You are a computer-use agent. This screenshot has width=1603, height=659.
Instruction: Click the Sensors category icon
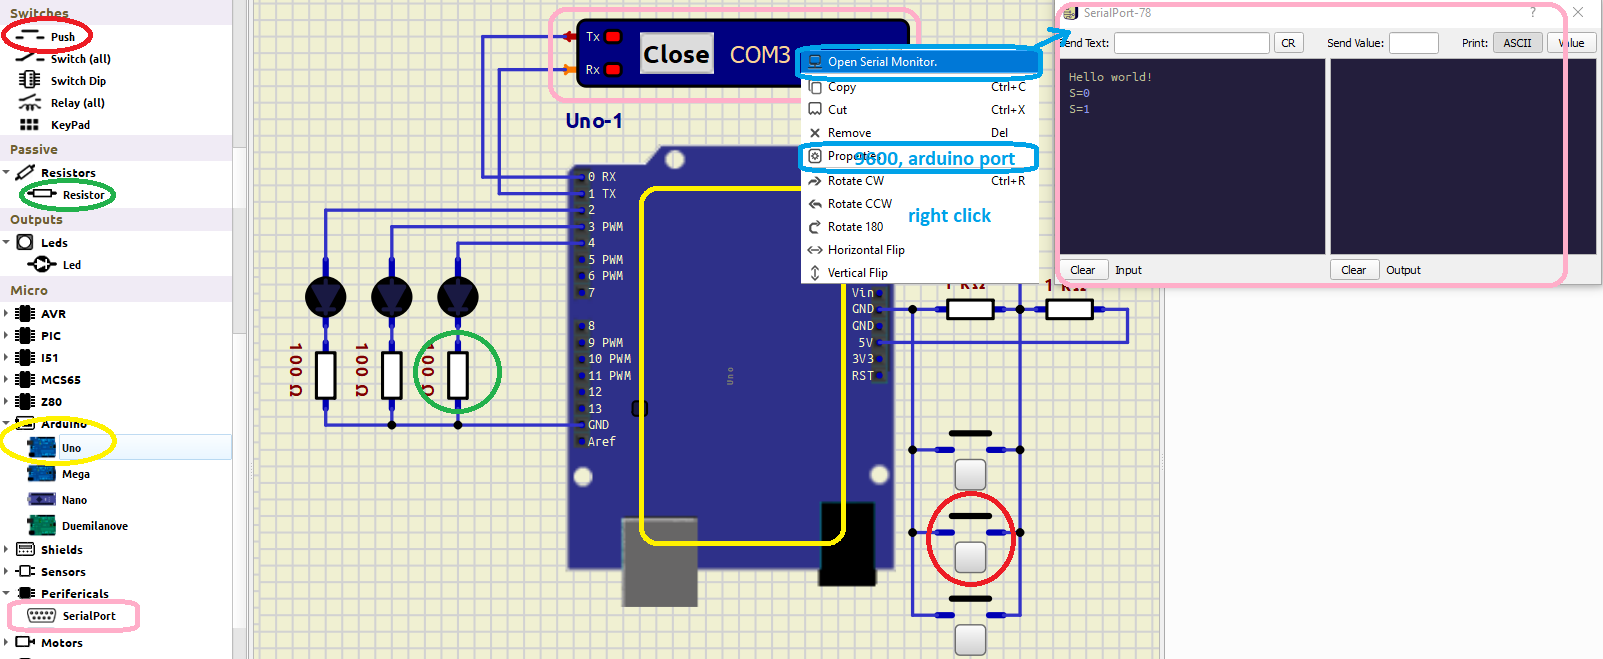tap(25, 572)
